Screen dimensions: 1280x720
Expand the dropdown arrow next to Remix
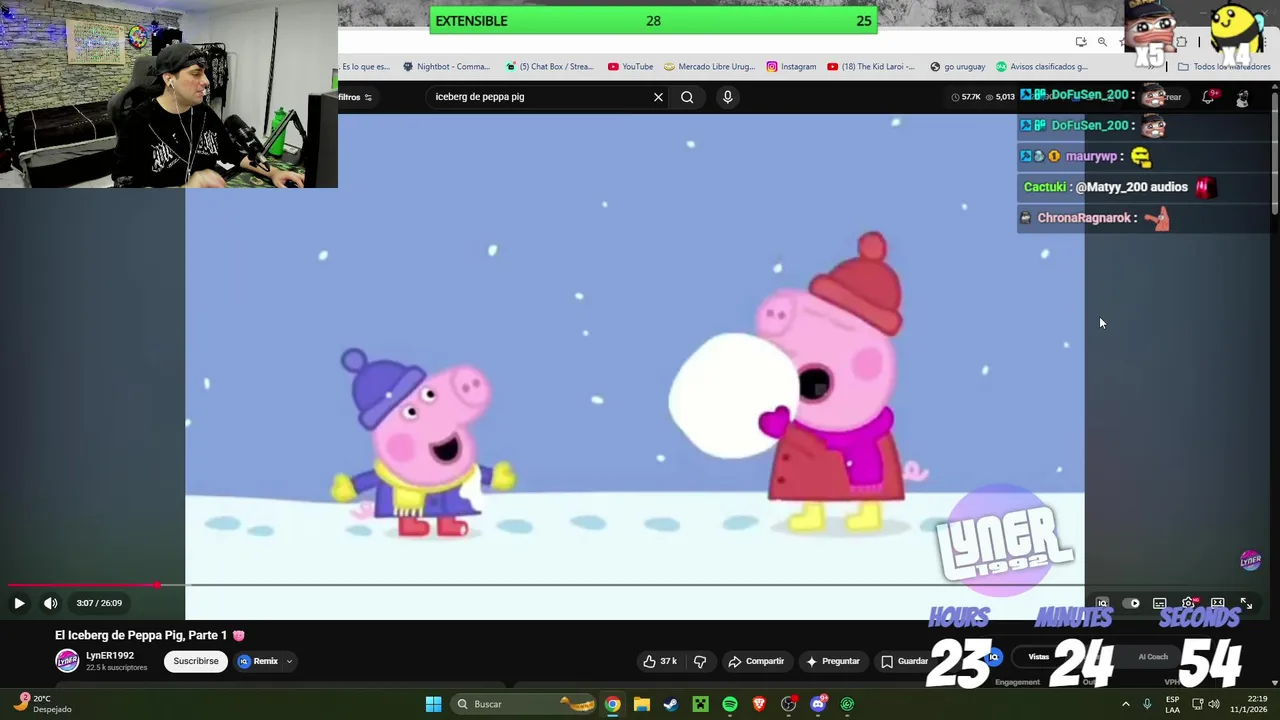(x=289, y=661)
